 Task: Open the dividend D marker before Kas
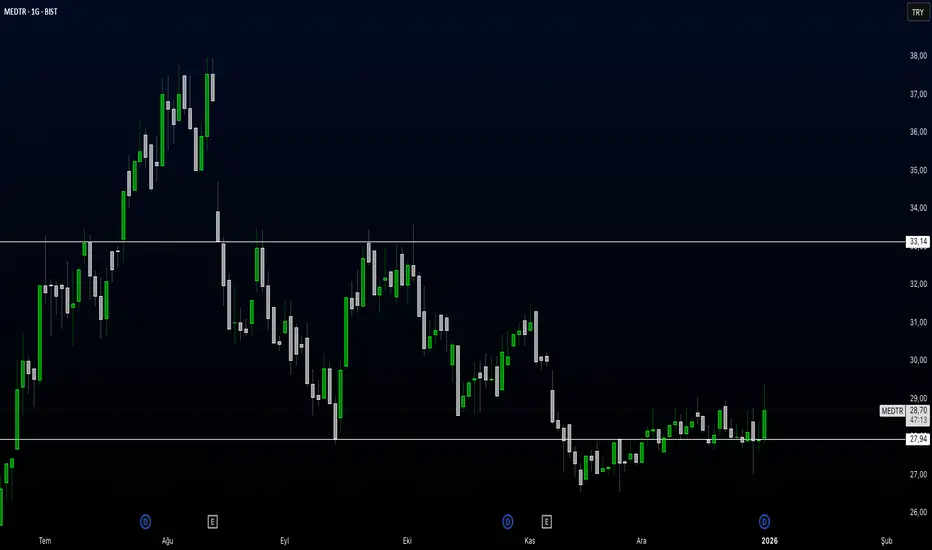[508, 522]
